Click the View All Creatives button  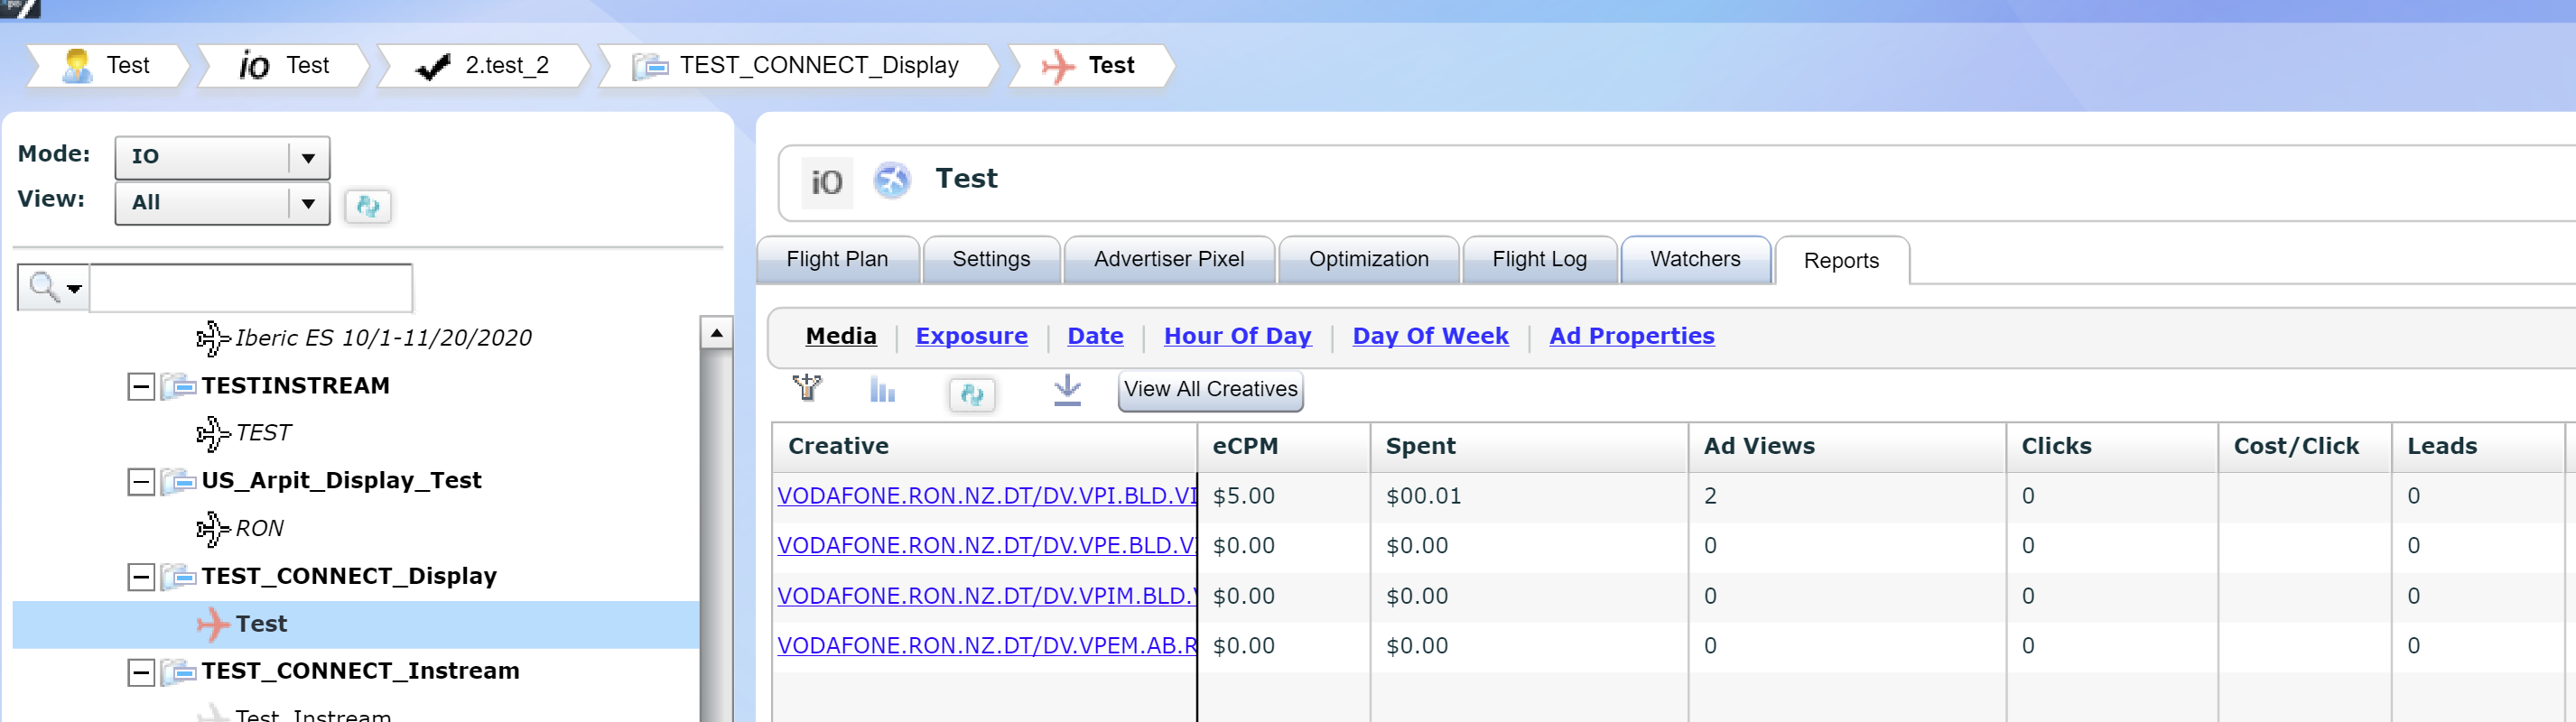pyautogui.click(x=1209, y=389)
